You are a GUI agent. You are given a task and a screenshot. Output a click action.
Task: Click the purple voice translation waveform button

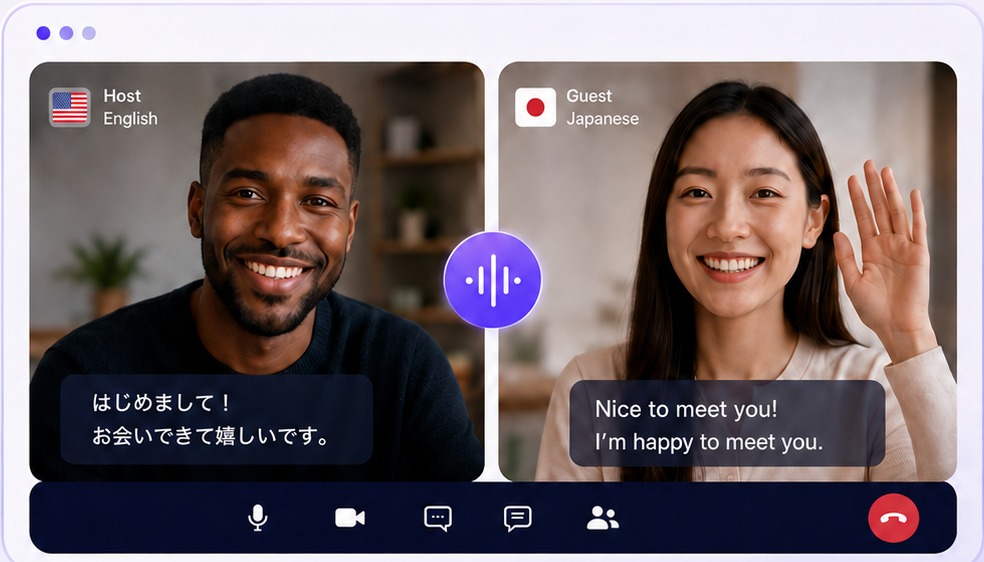493,280
